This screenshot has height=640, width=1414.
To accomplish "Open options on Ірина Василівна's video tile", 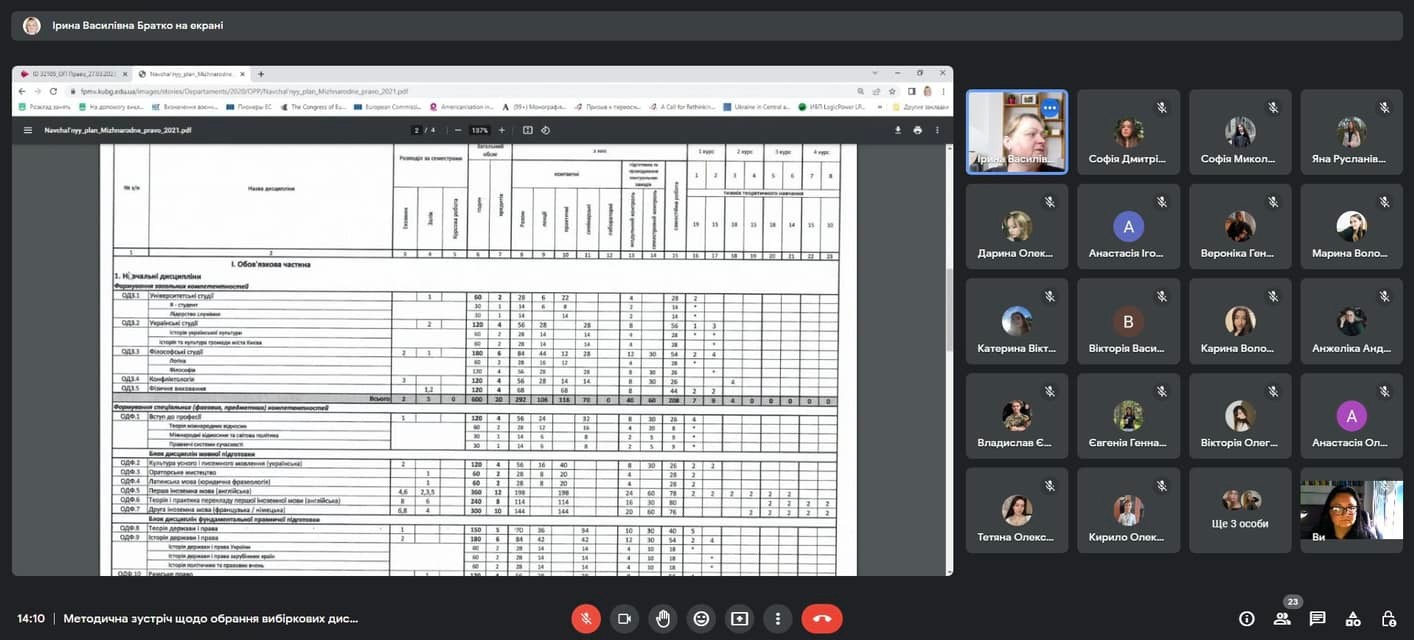I will [x=1049, y=108].
